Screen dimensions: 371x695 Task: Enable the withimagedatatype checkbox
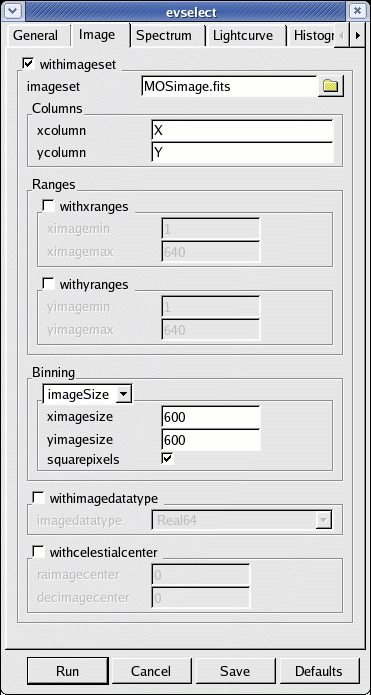pyautogui.click(x=39, y=498)
